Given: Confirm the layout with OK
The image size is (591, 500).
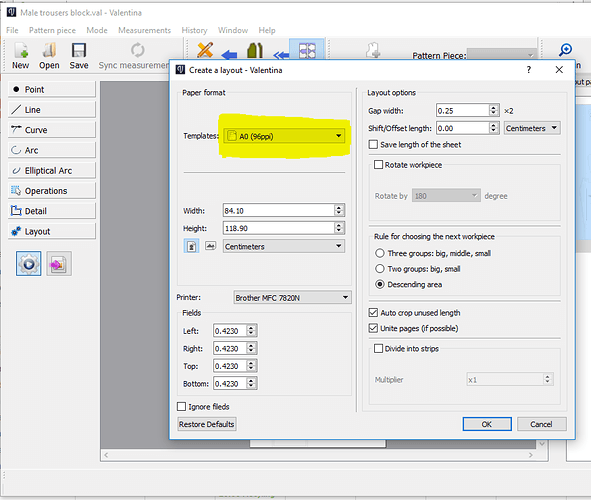Looking at the screenshot, I should pyautogui.click(x=487, y=424).
